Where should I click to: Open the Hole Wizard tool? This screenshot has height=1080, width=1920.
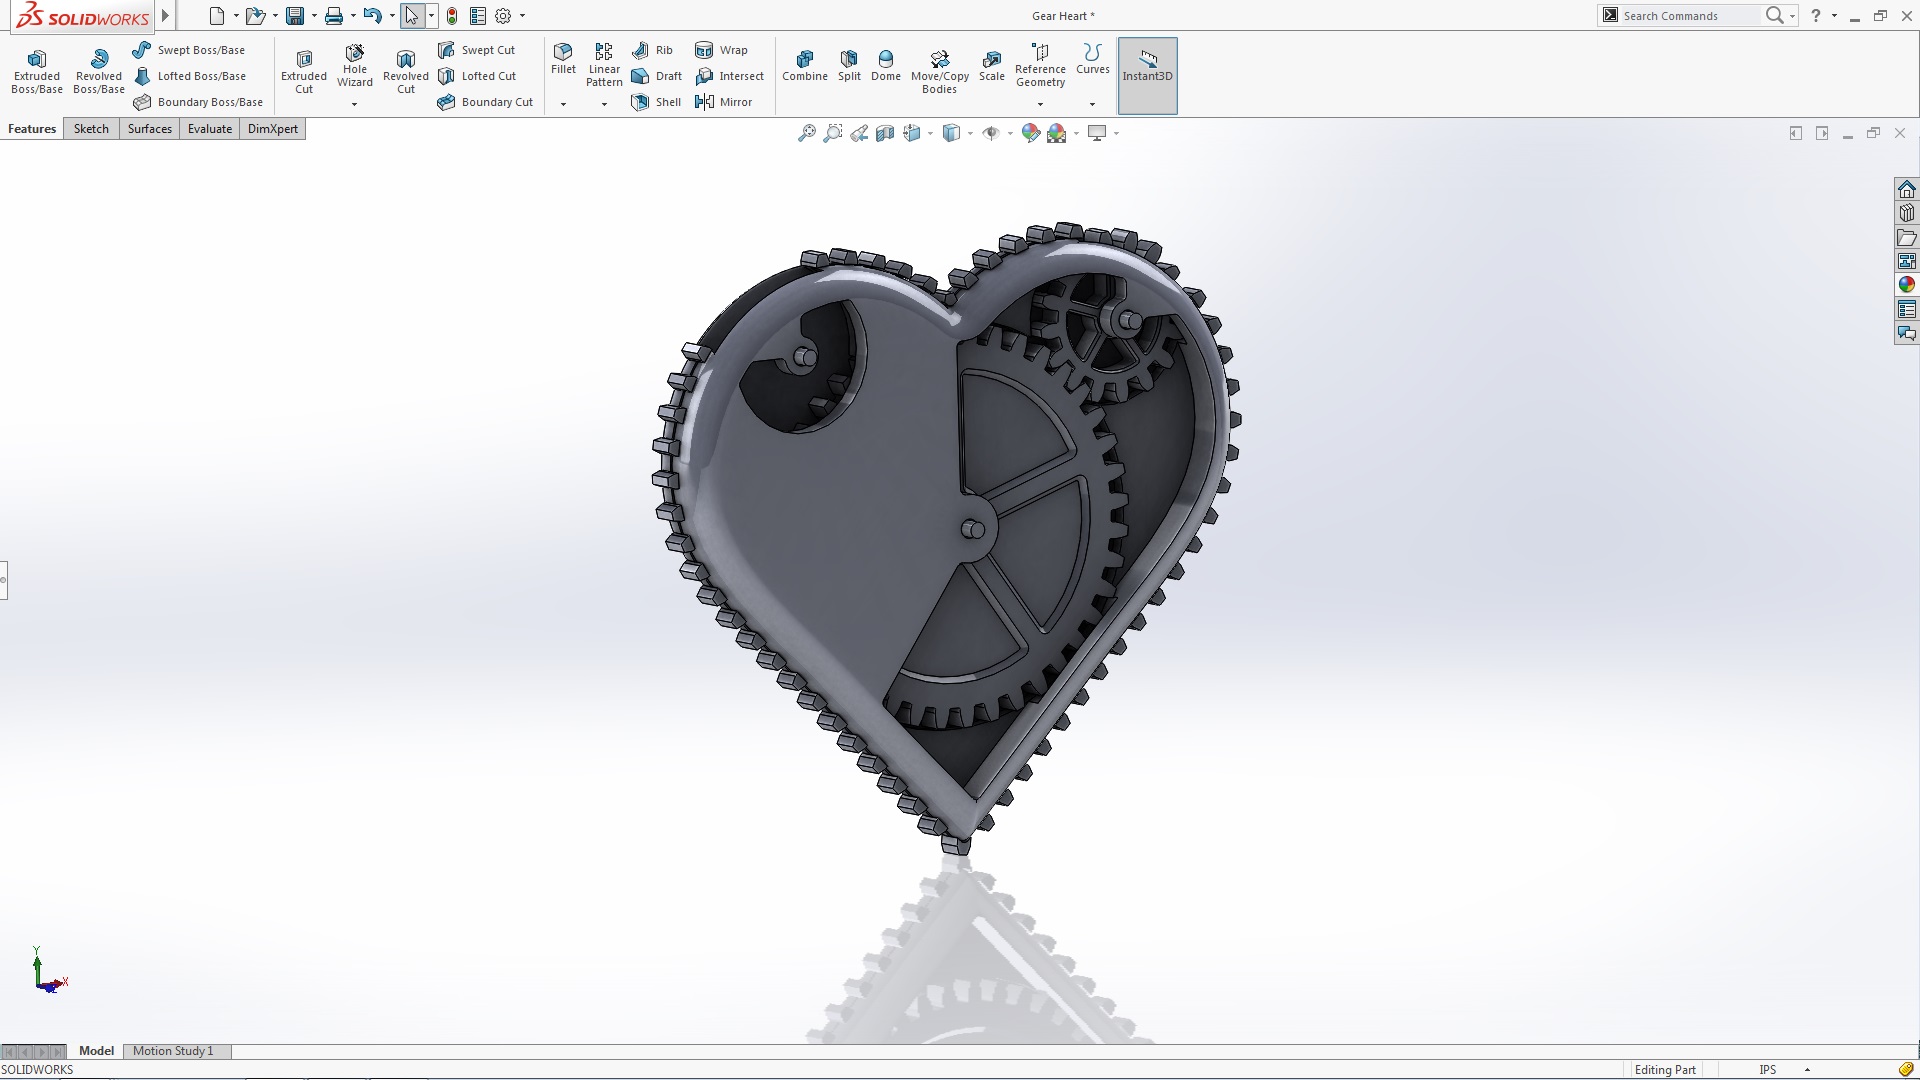point(355,66)
